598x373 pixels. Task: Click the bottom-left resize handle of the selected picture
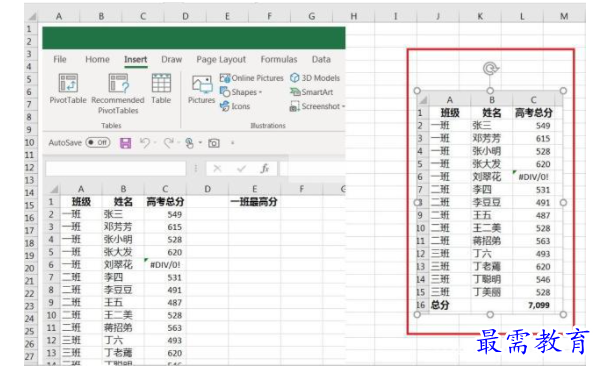click(417, 315)
